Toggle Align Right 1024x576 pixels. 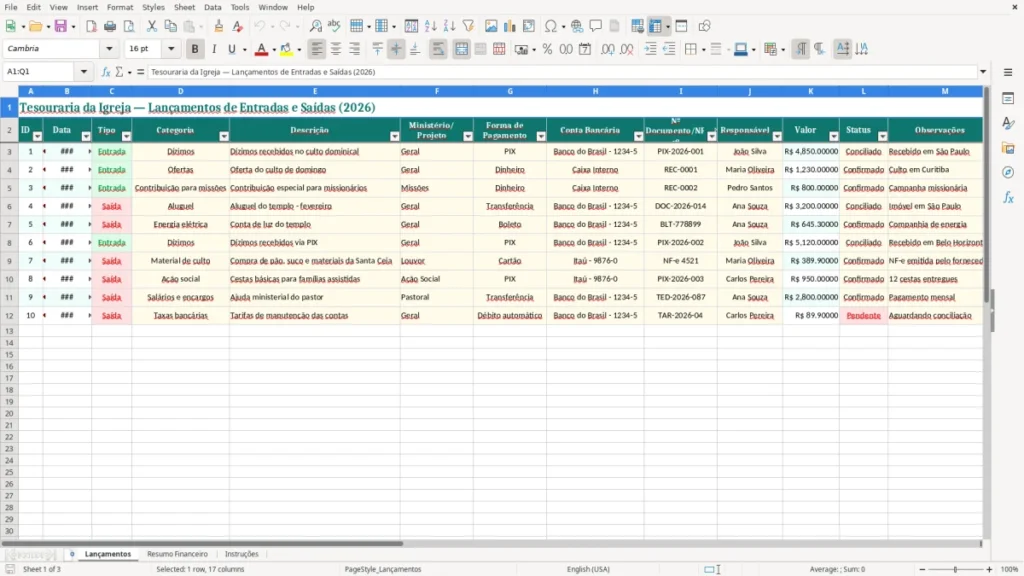[355, 49]
